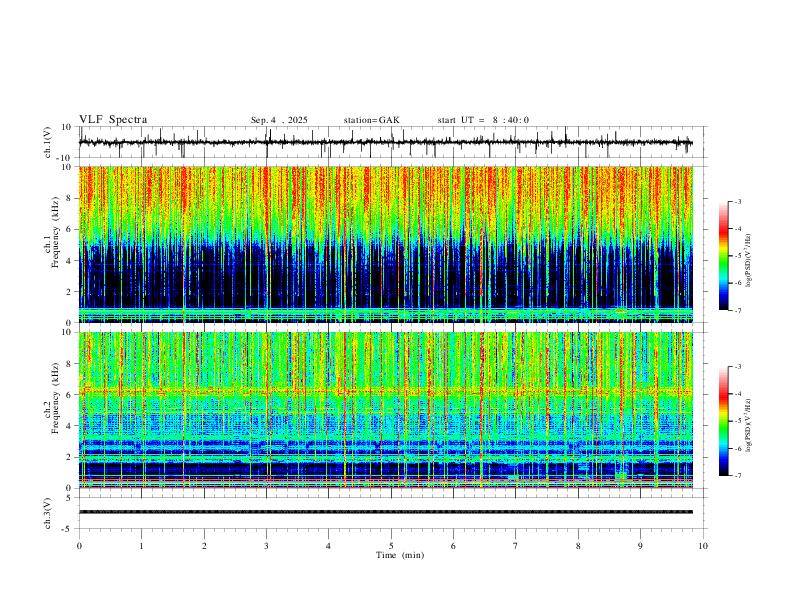Click inside the ch.1 spectrogram panel
Image resolution: width=792 pixels, height=612 pixels.
pyautogui.click(x=386, y=244)
